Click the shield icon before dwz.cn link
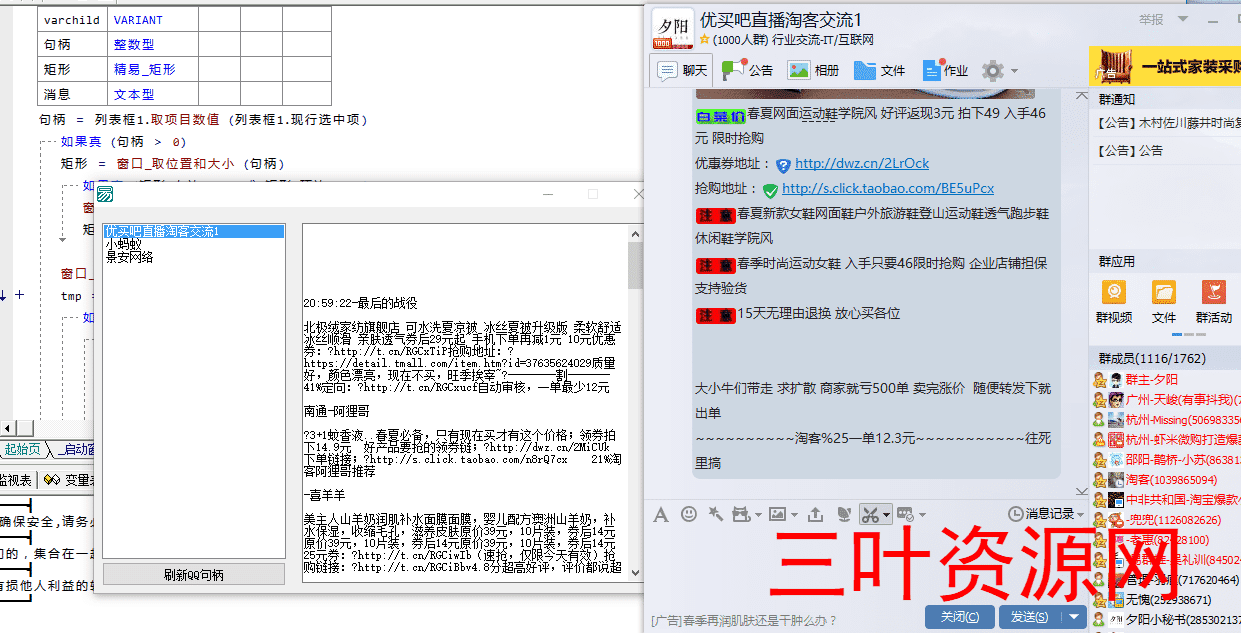This screenshot has height=633, width=1241. (x=783, y=165)
